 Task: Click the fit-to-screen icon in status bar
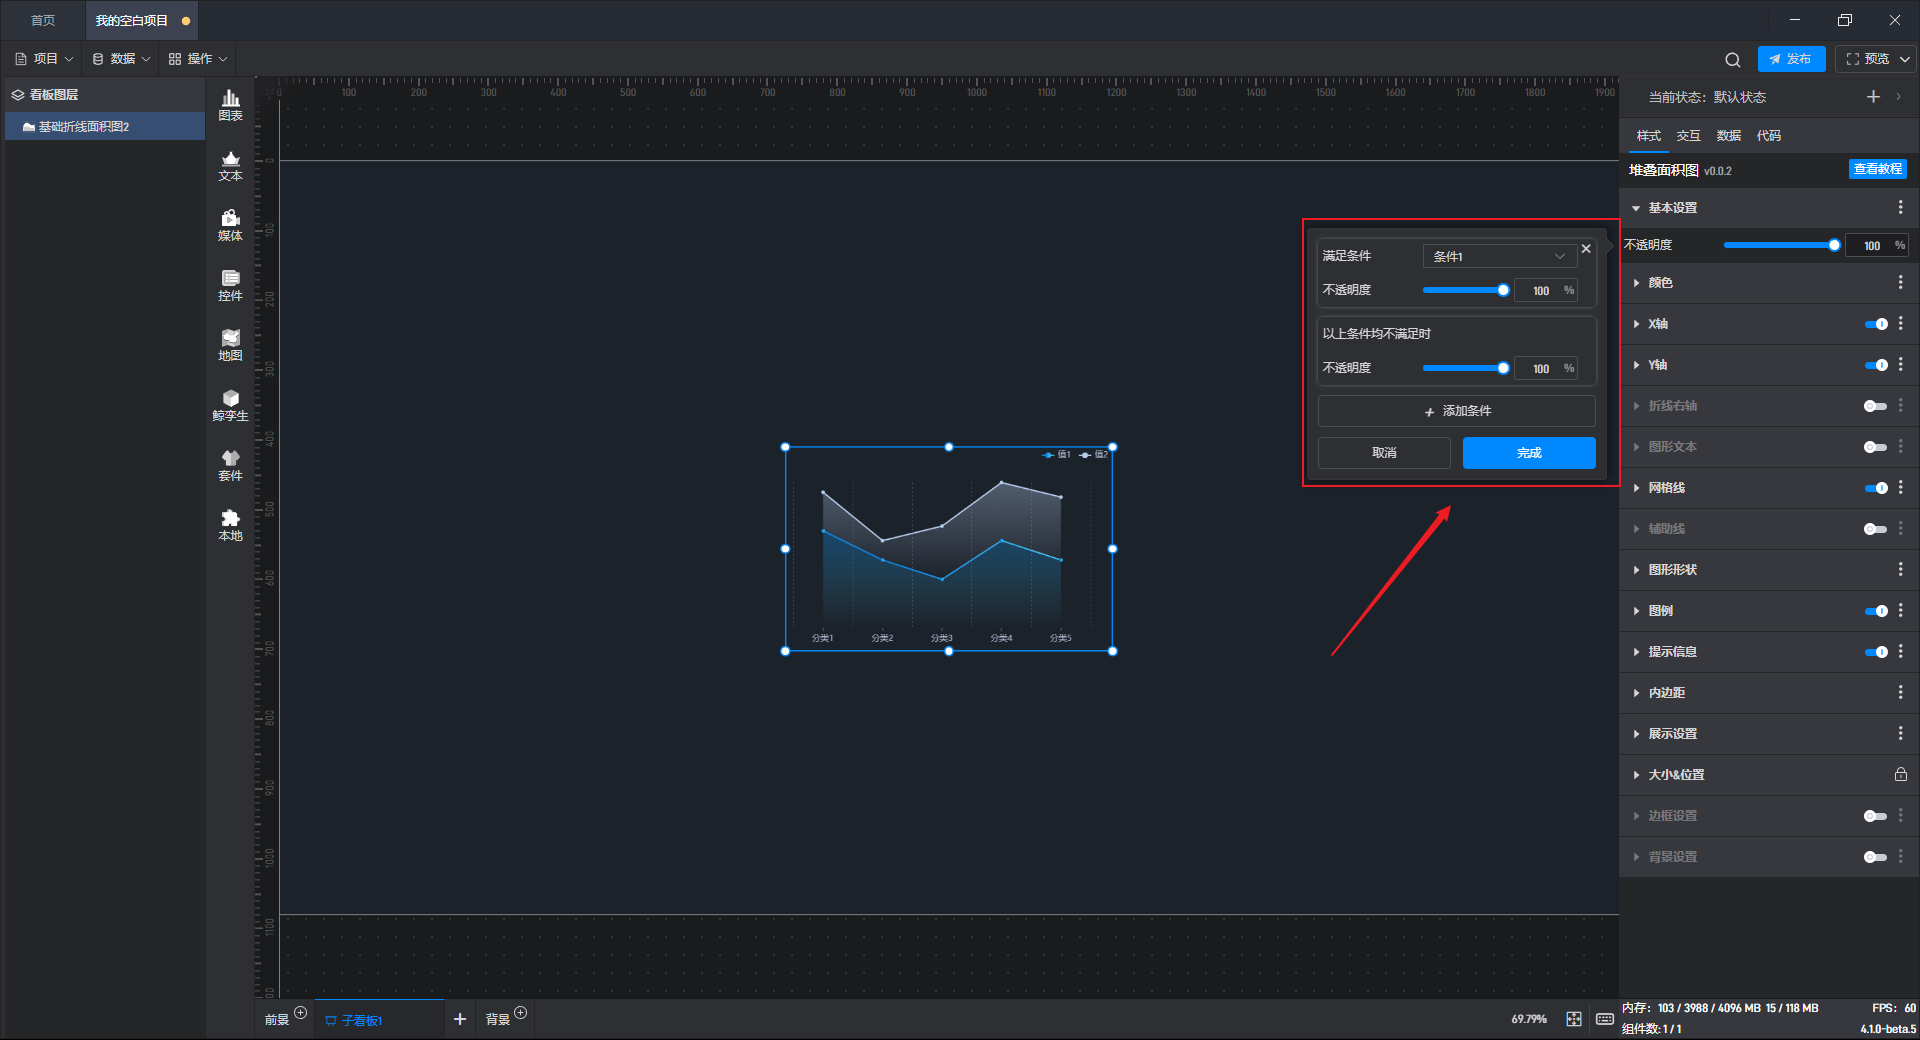1574,1019
